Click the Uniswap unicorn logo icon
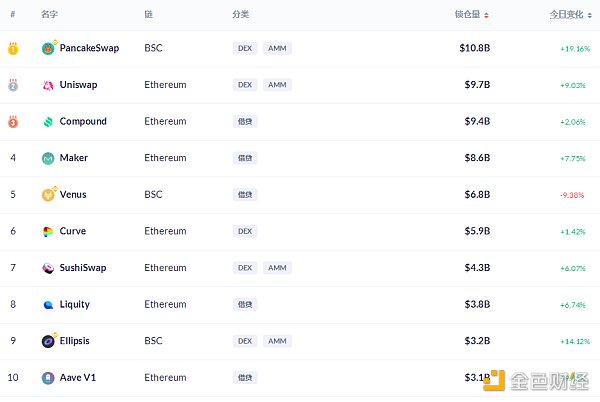 48,85
